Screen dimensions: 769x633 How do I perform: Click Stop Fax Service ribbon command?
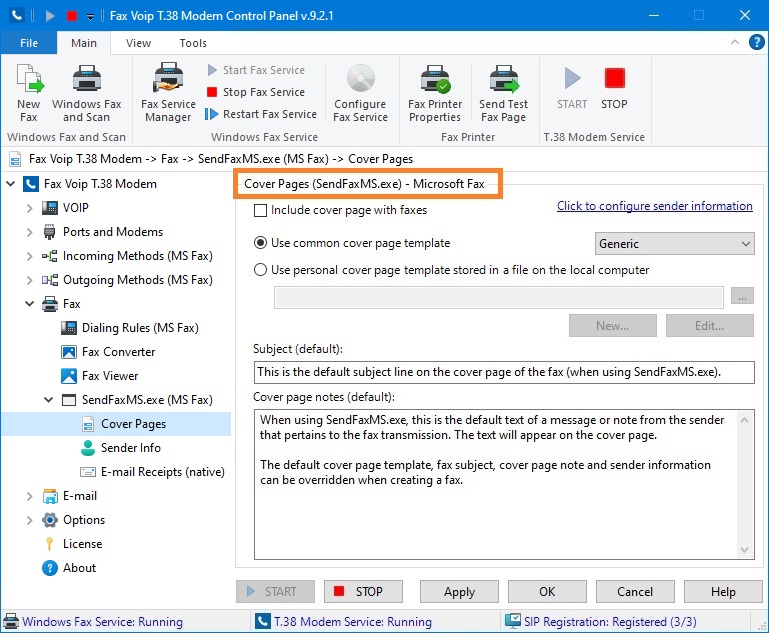click(x=256, y=92)
